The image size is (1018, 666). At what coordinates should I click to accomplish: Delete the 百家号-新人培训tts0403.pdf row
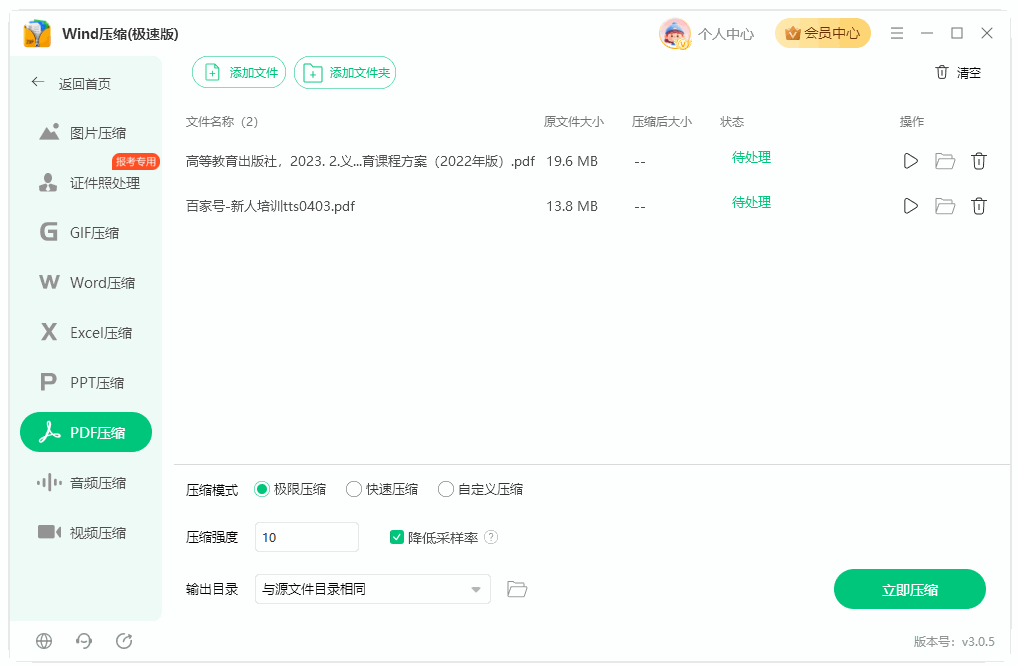coord(979,206)
